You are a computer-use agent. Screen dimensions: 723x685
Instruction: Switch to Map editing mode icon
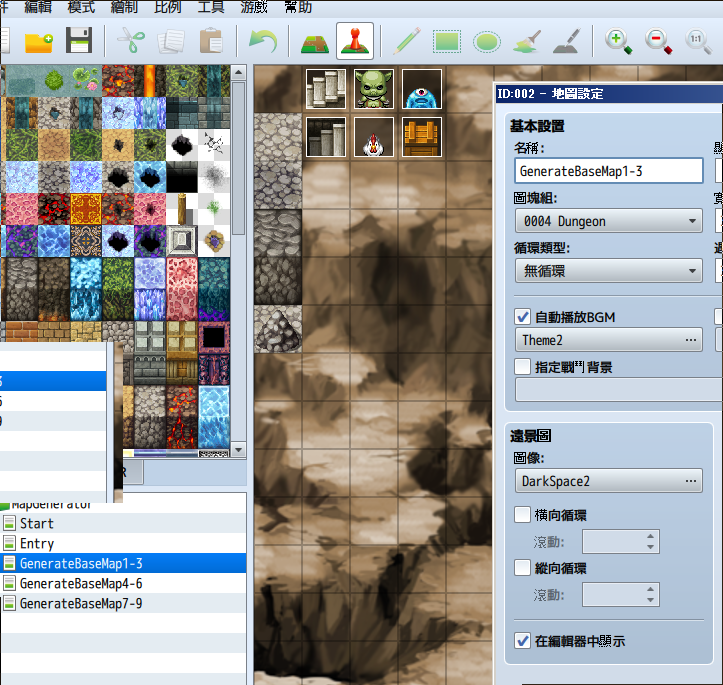(x=315, y=43)
